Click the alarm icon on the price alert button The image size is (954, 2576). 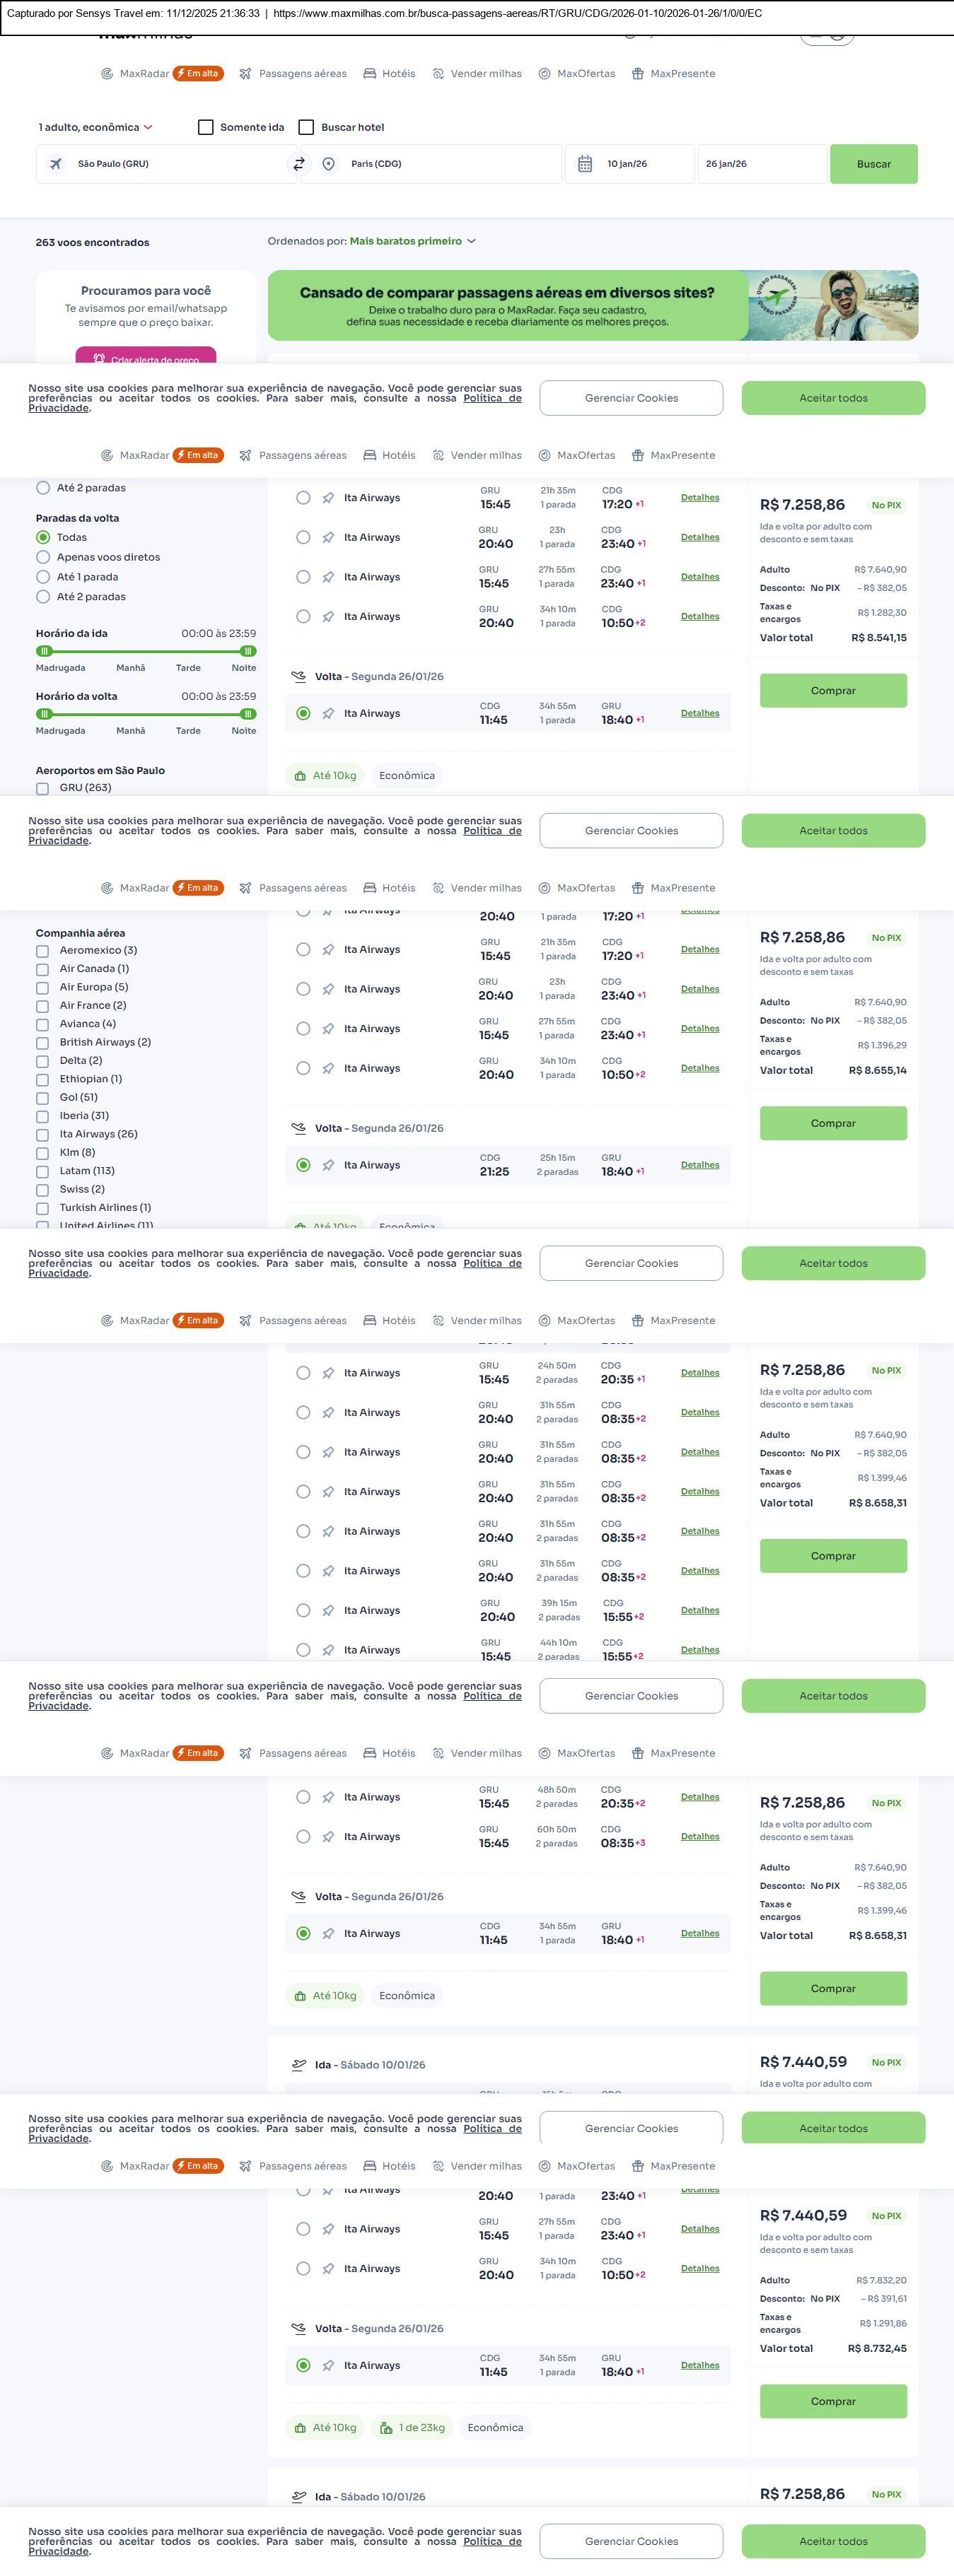point(99,359)
